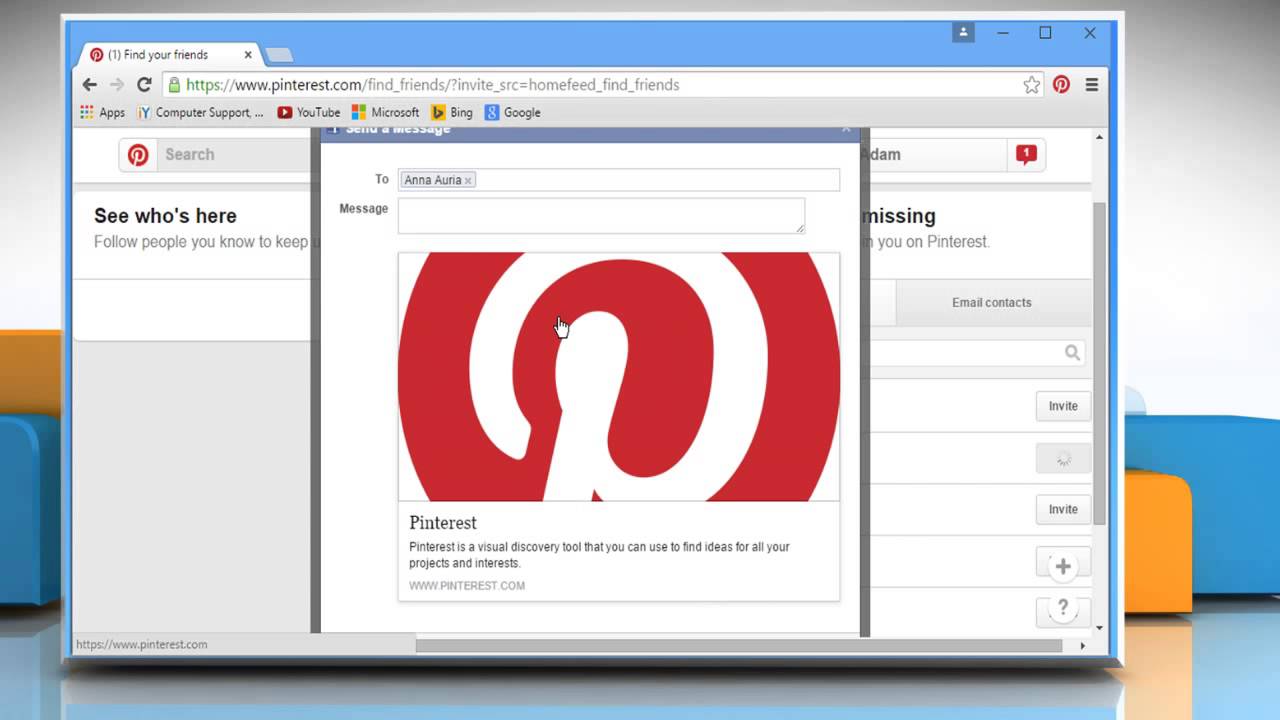This screenshot has height=720, width=1280.
Task: Click the browser forward arrow
Action: [x=117, y=85]
